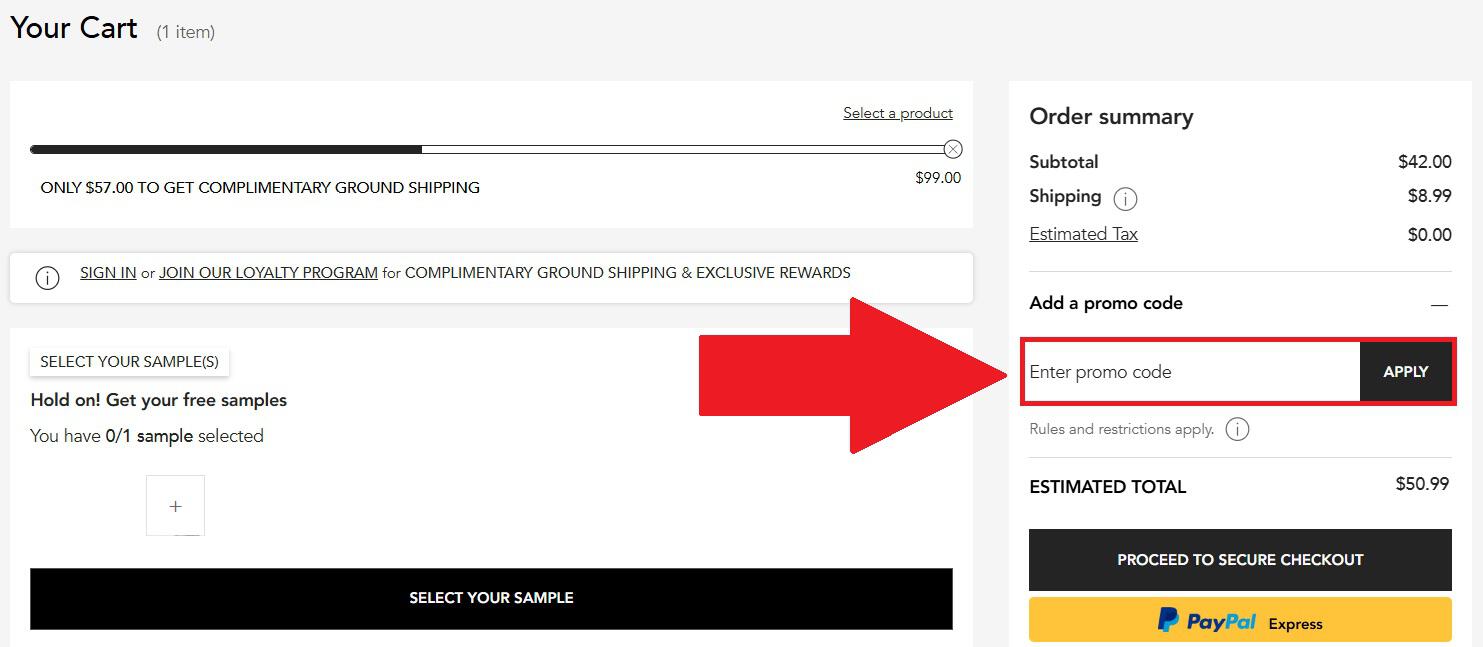
Task: Click the 'Rules and restrictions apply.' text
Action: click(x=1122, y=429)
